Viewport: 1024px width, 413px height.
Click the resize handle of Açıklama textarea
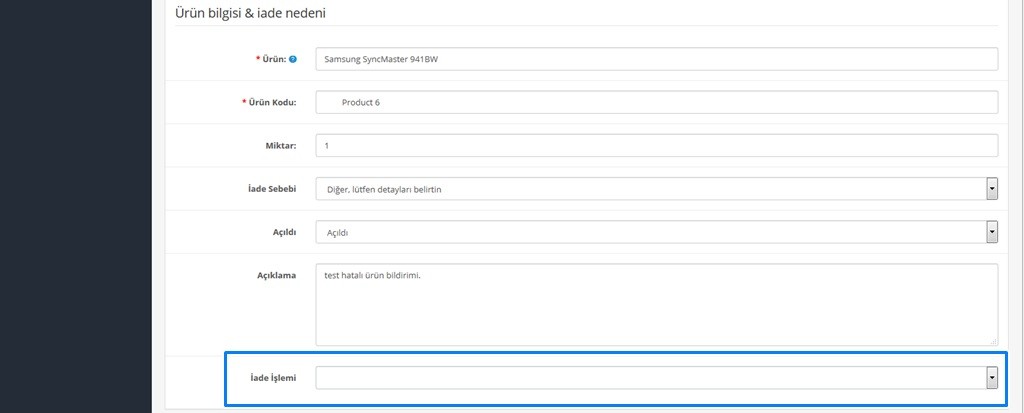click(x=993, y=340)
